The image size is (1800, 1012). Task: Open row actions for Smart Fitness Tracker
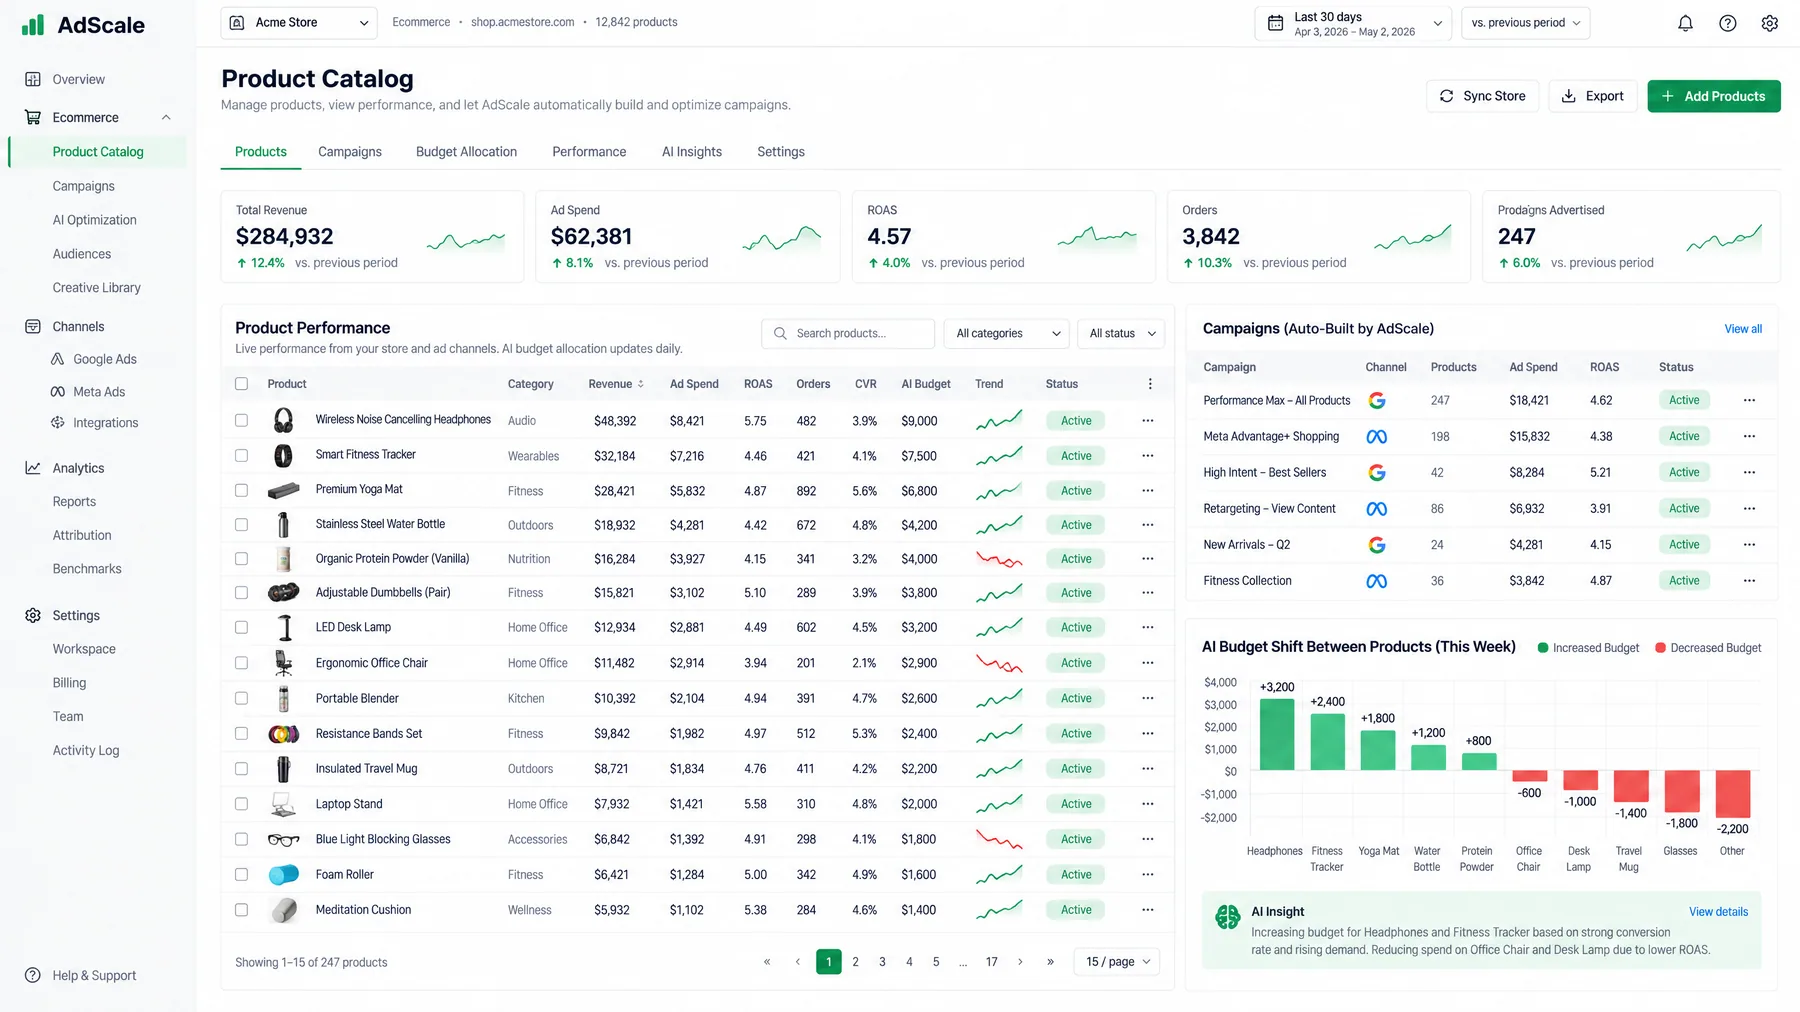coord(1148,456)
